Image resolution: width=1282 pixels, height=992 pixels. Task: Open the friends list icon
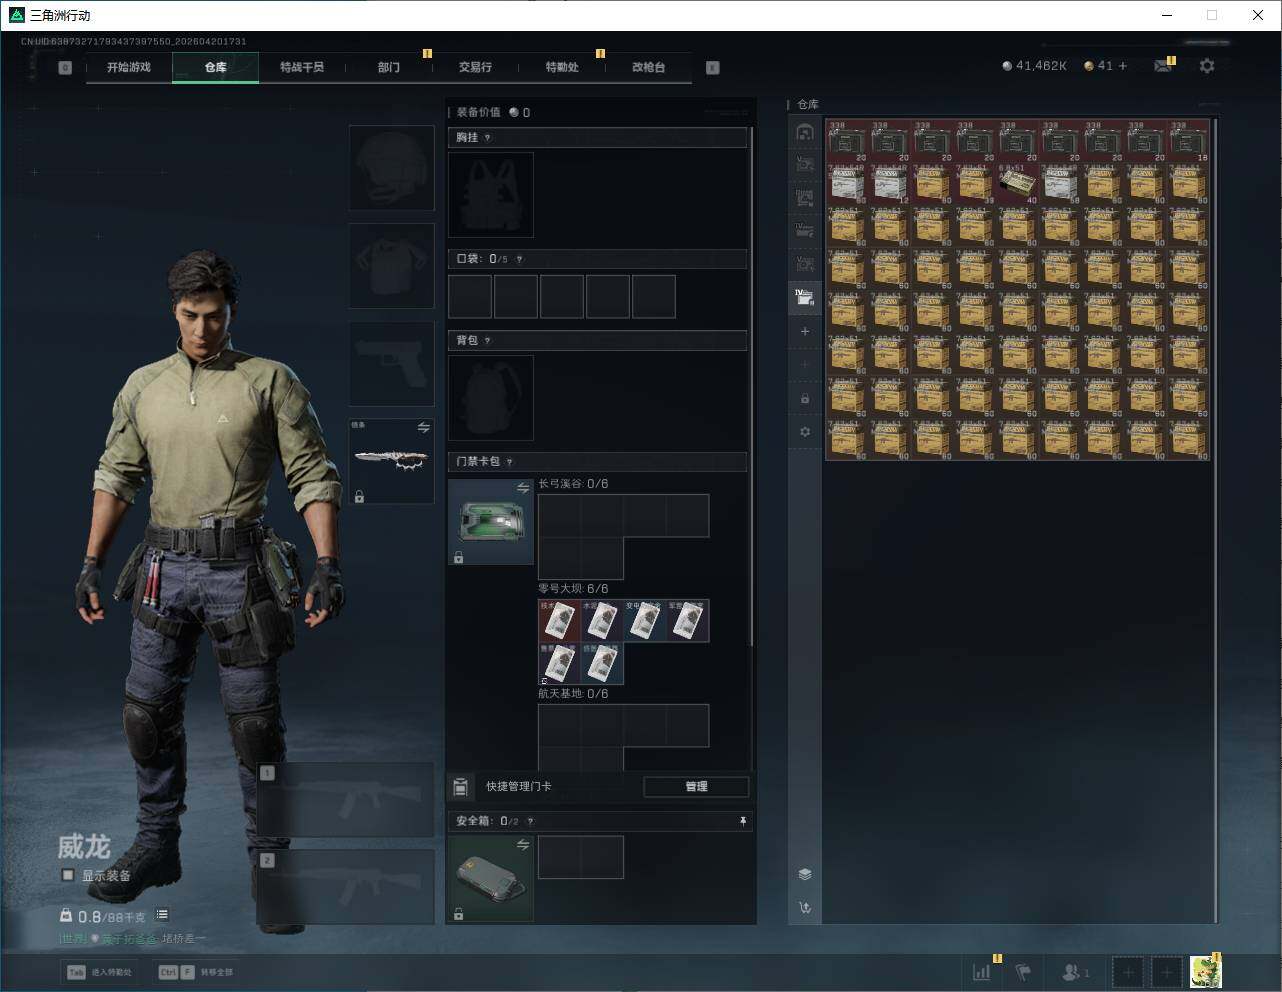[x=1076, y=972]
